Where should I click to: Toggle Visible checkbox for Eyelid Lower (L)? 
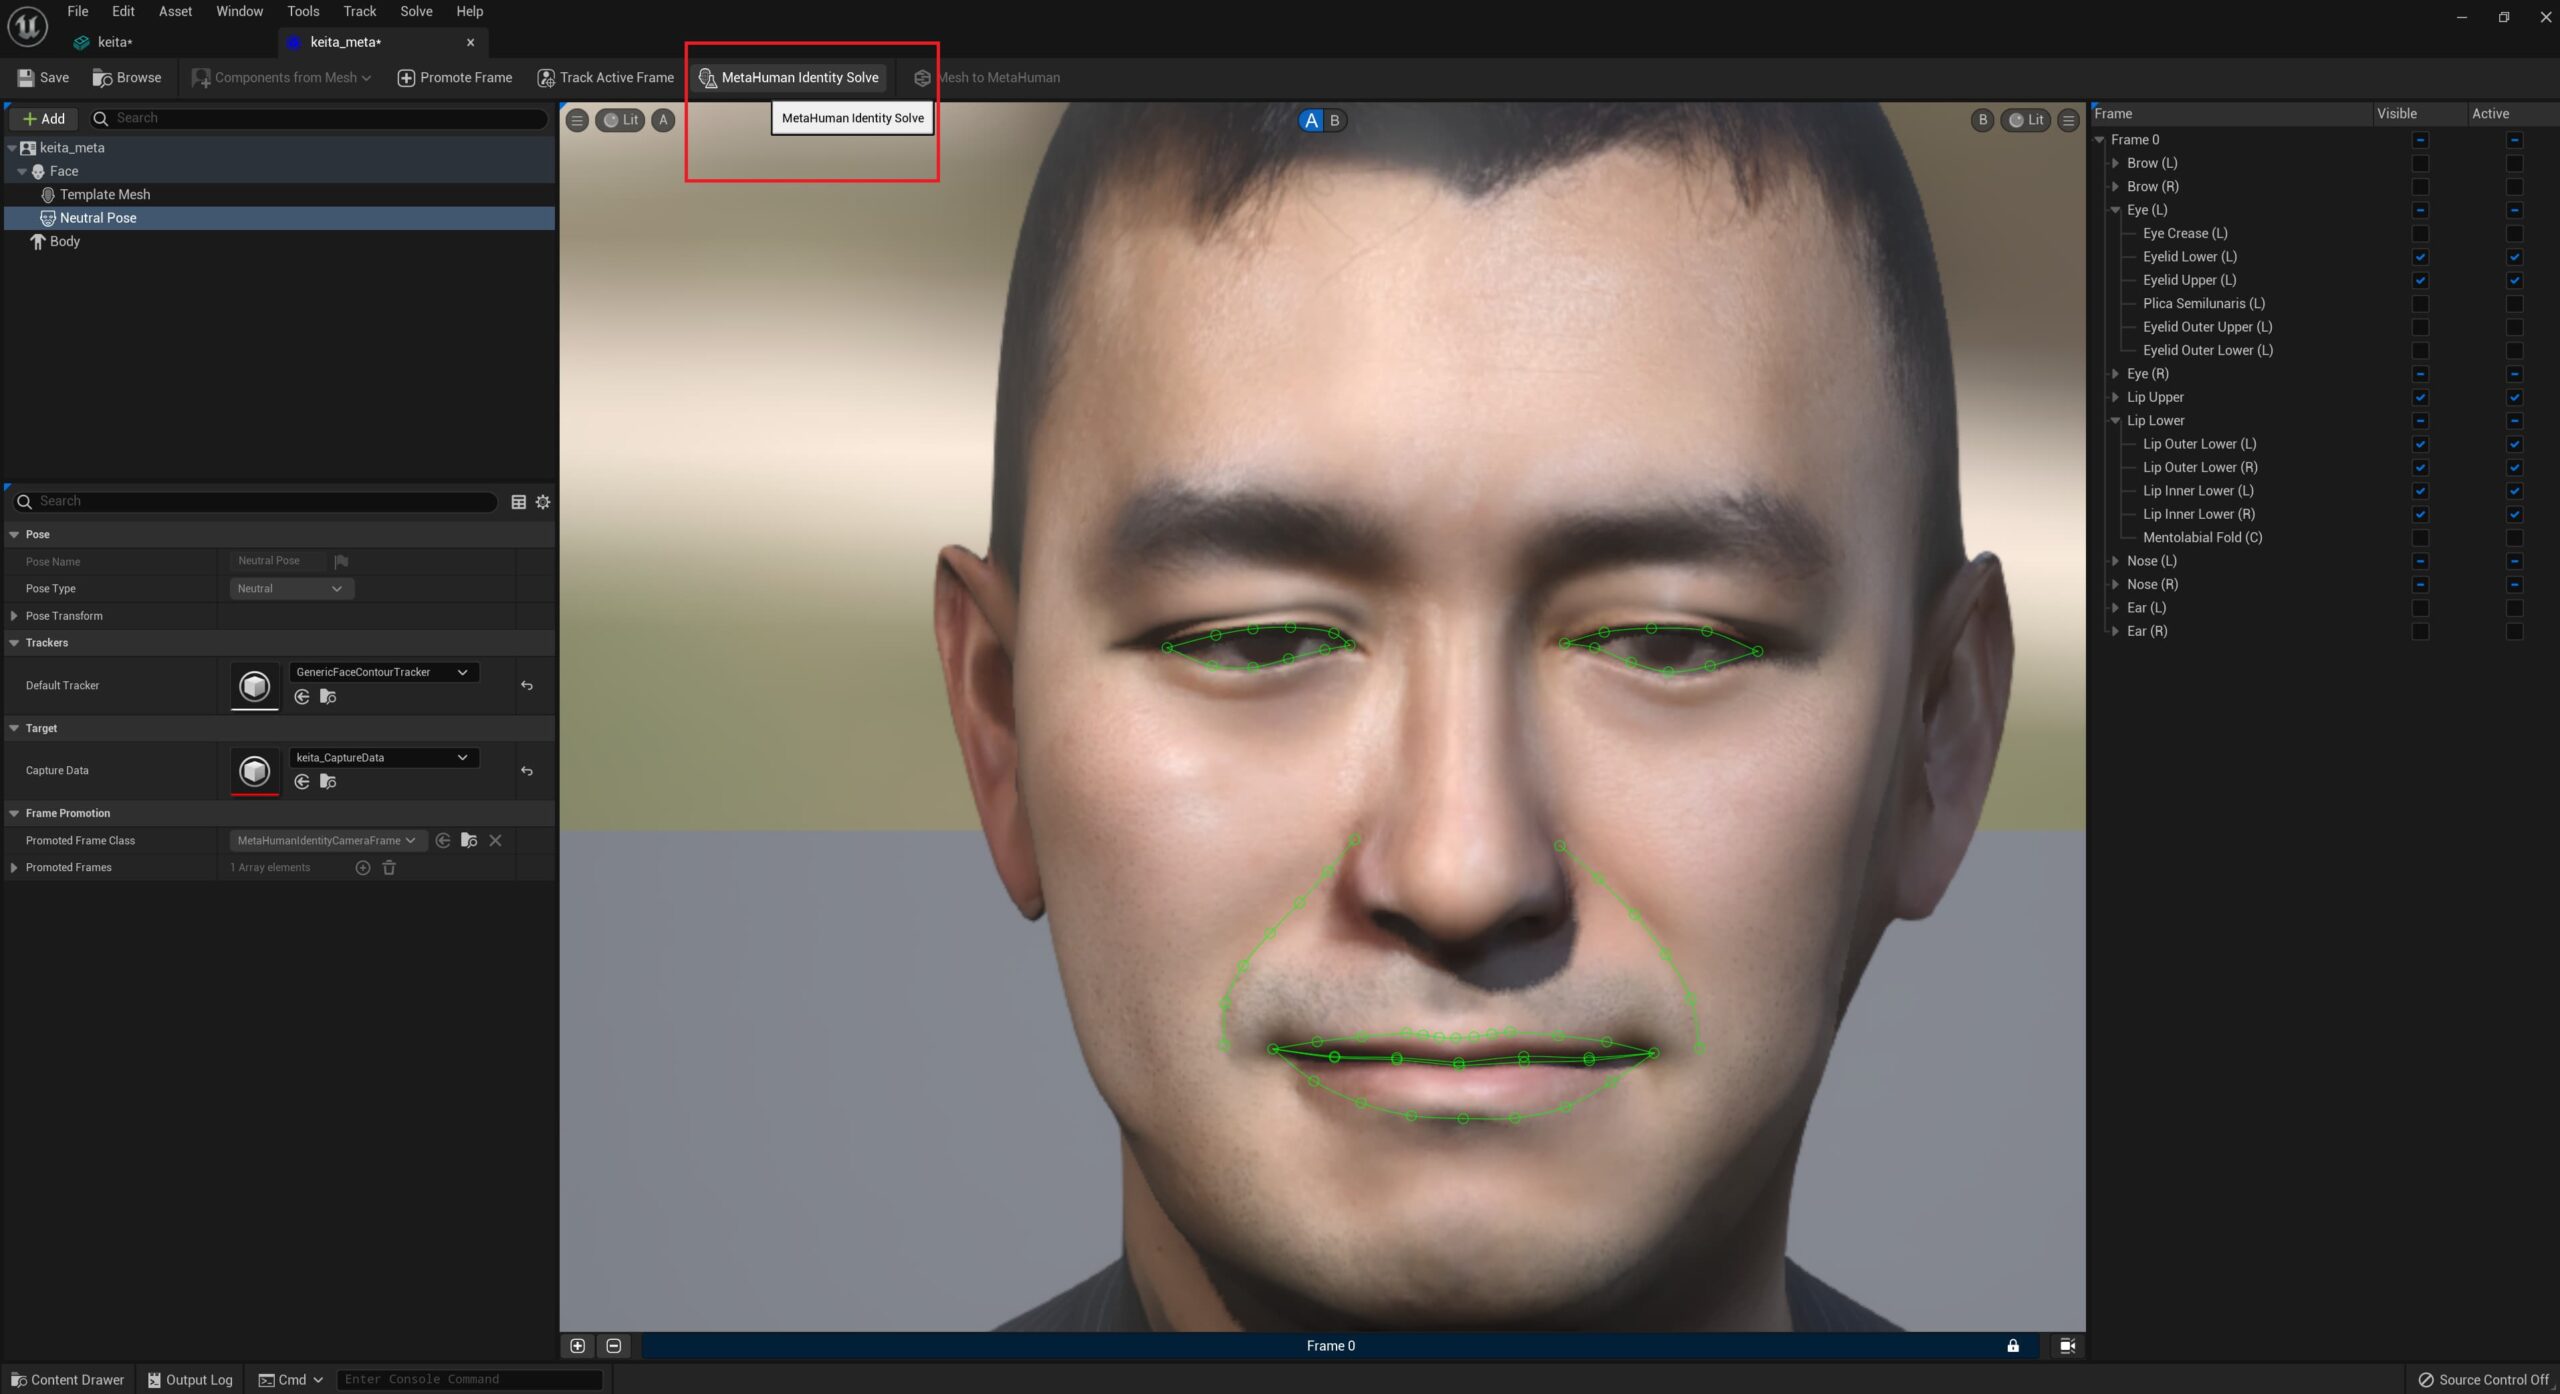tap(2420, 257)
